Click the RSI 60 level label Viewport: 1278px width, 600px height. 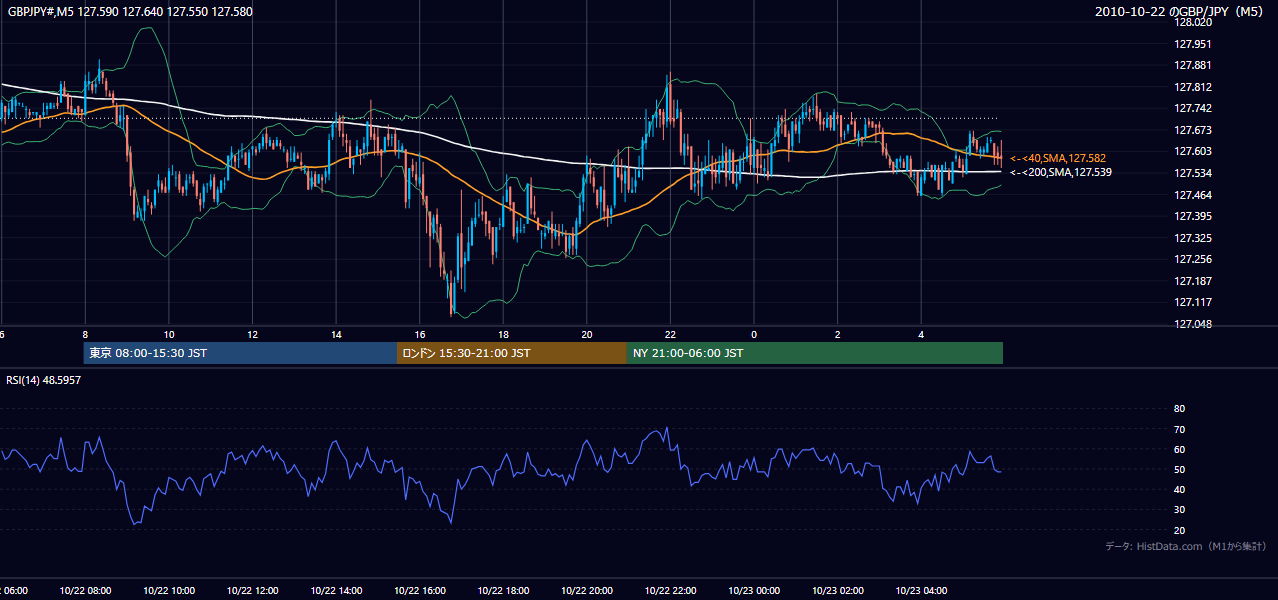[x=1179, y=449]
